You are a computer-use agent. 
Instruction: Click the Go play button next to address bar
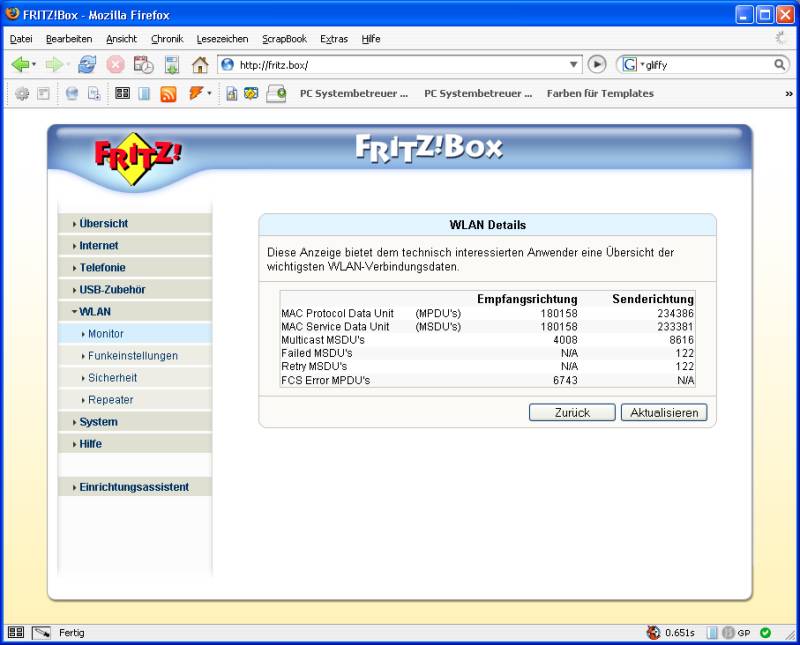coord(597,64)
